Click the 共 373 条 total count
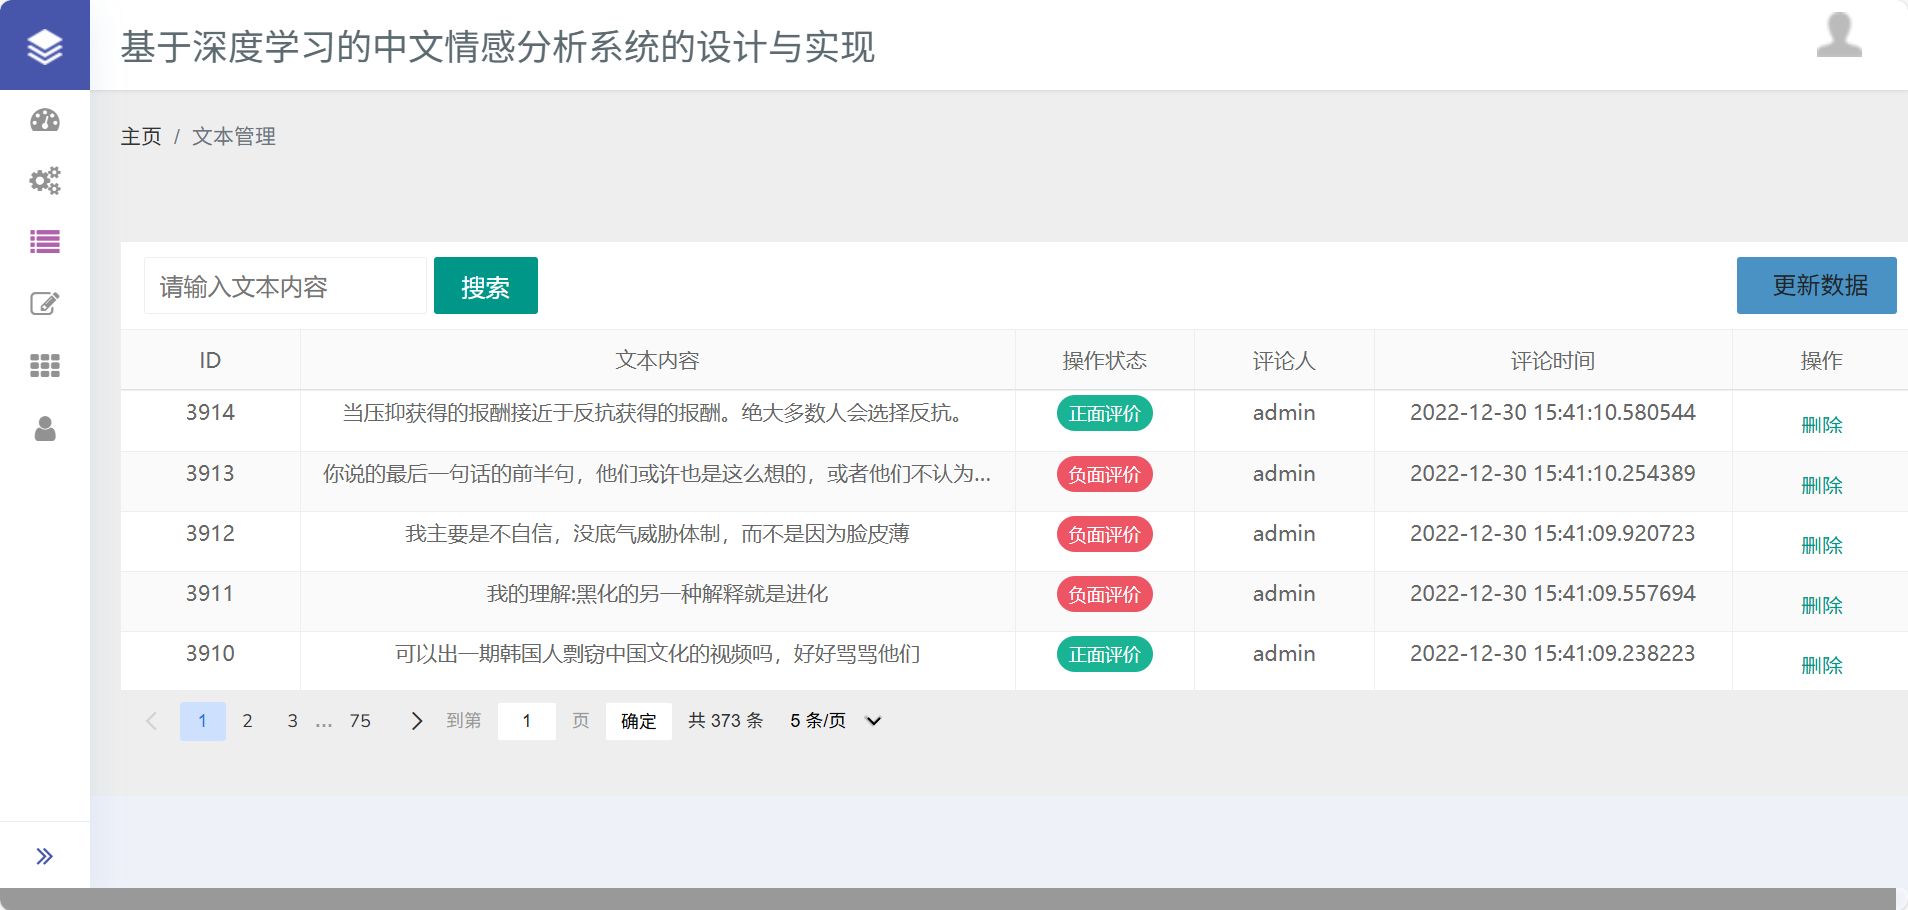1908x910 pixels. click(x=726, y=721)
